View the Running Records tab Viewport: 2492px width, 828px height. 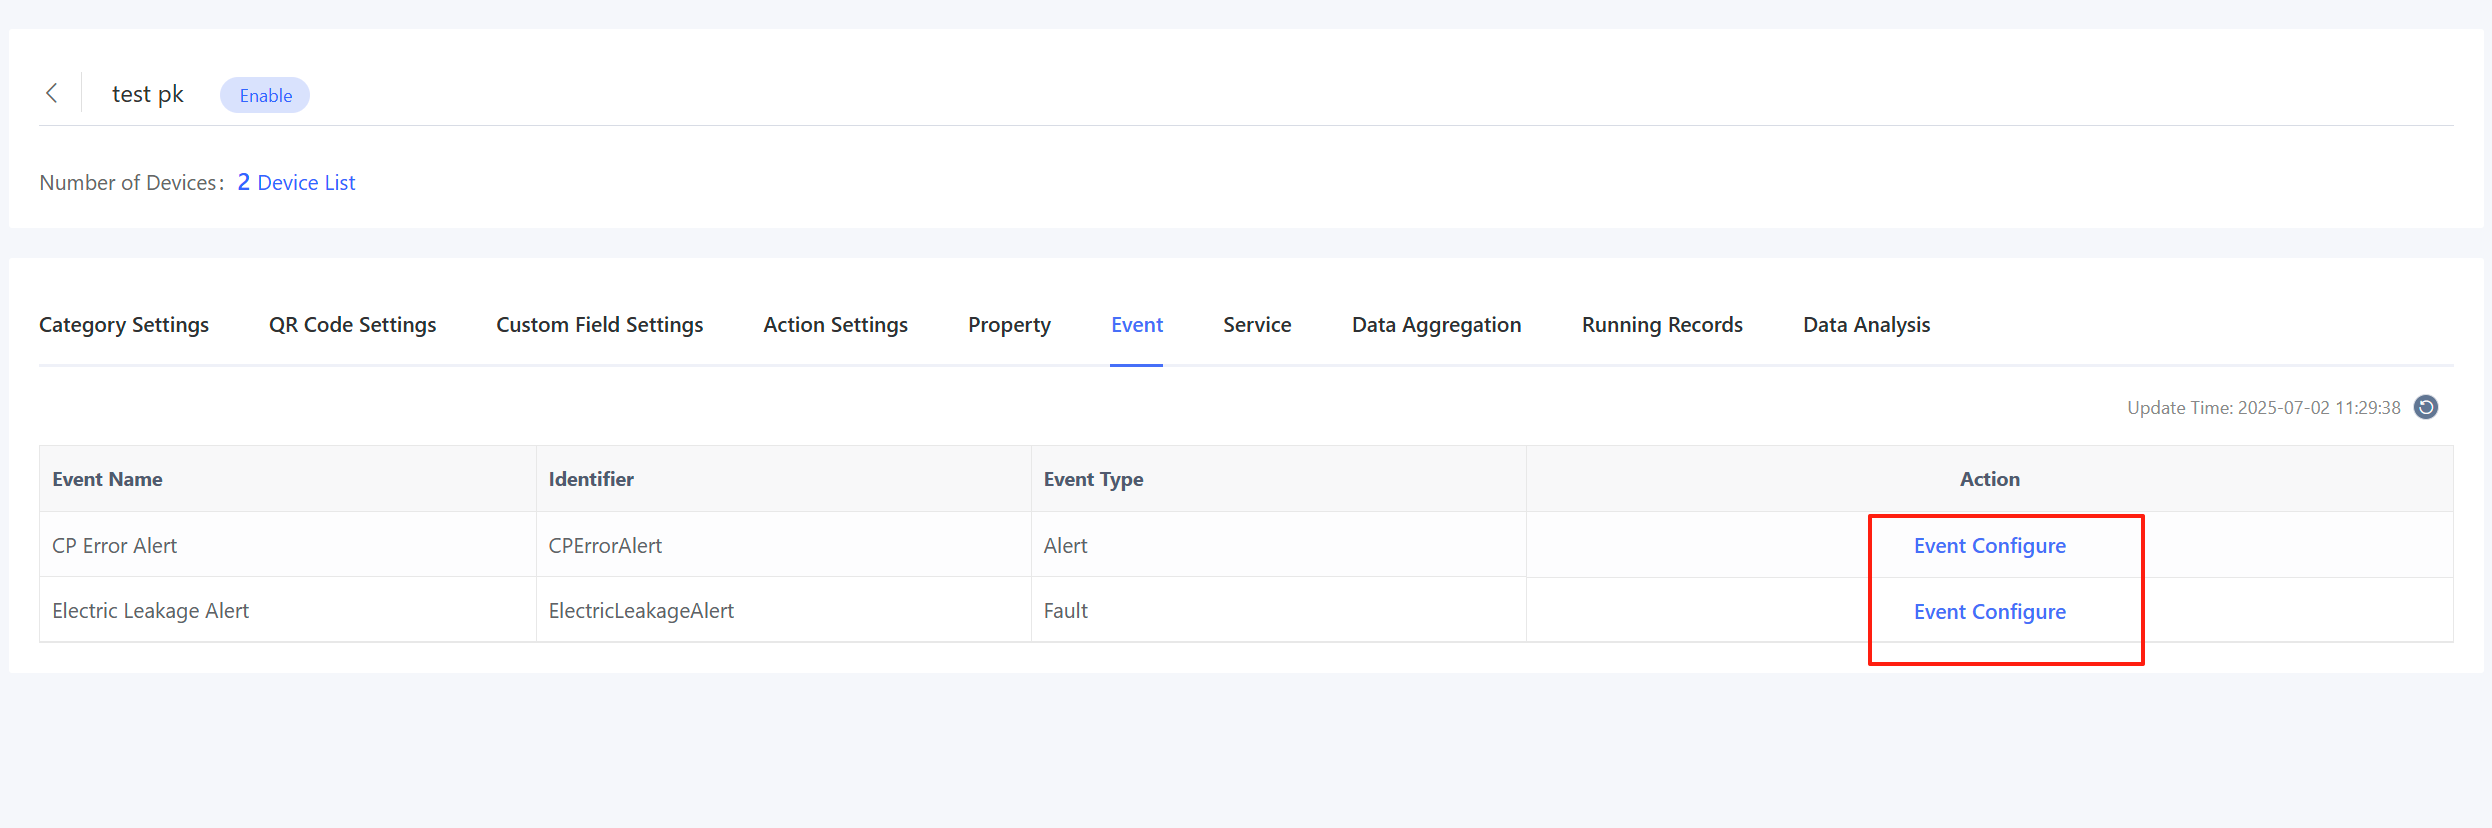(1662, 325)
